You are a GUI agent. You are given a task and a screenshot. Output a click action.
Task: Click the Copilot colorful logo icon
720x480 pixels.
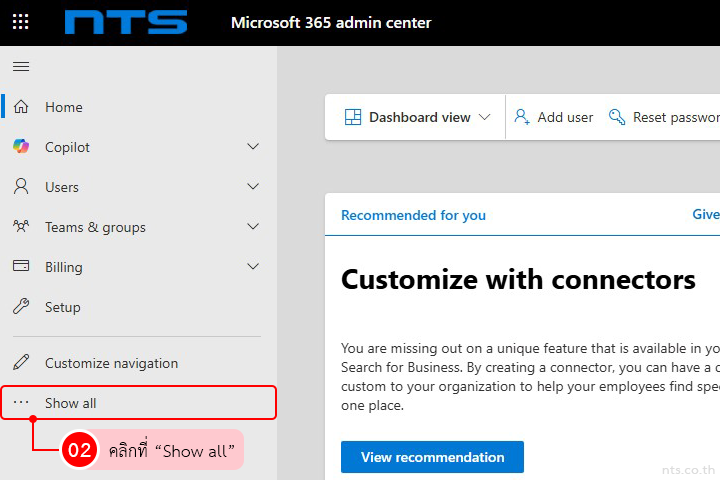pyautogui.click(x=21, y=147)
